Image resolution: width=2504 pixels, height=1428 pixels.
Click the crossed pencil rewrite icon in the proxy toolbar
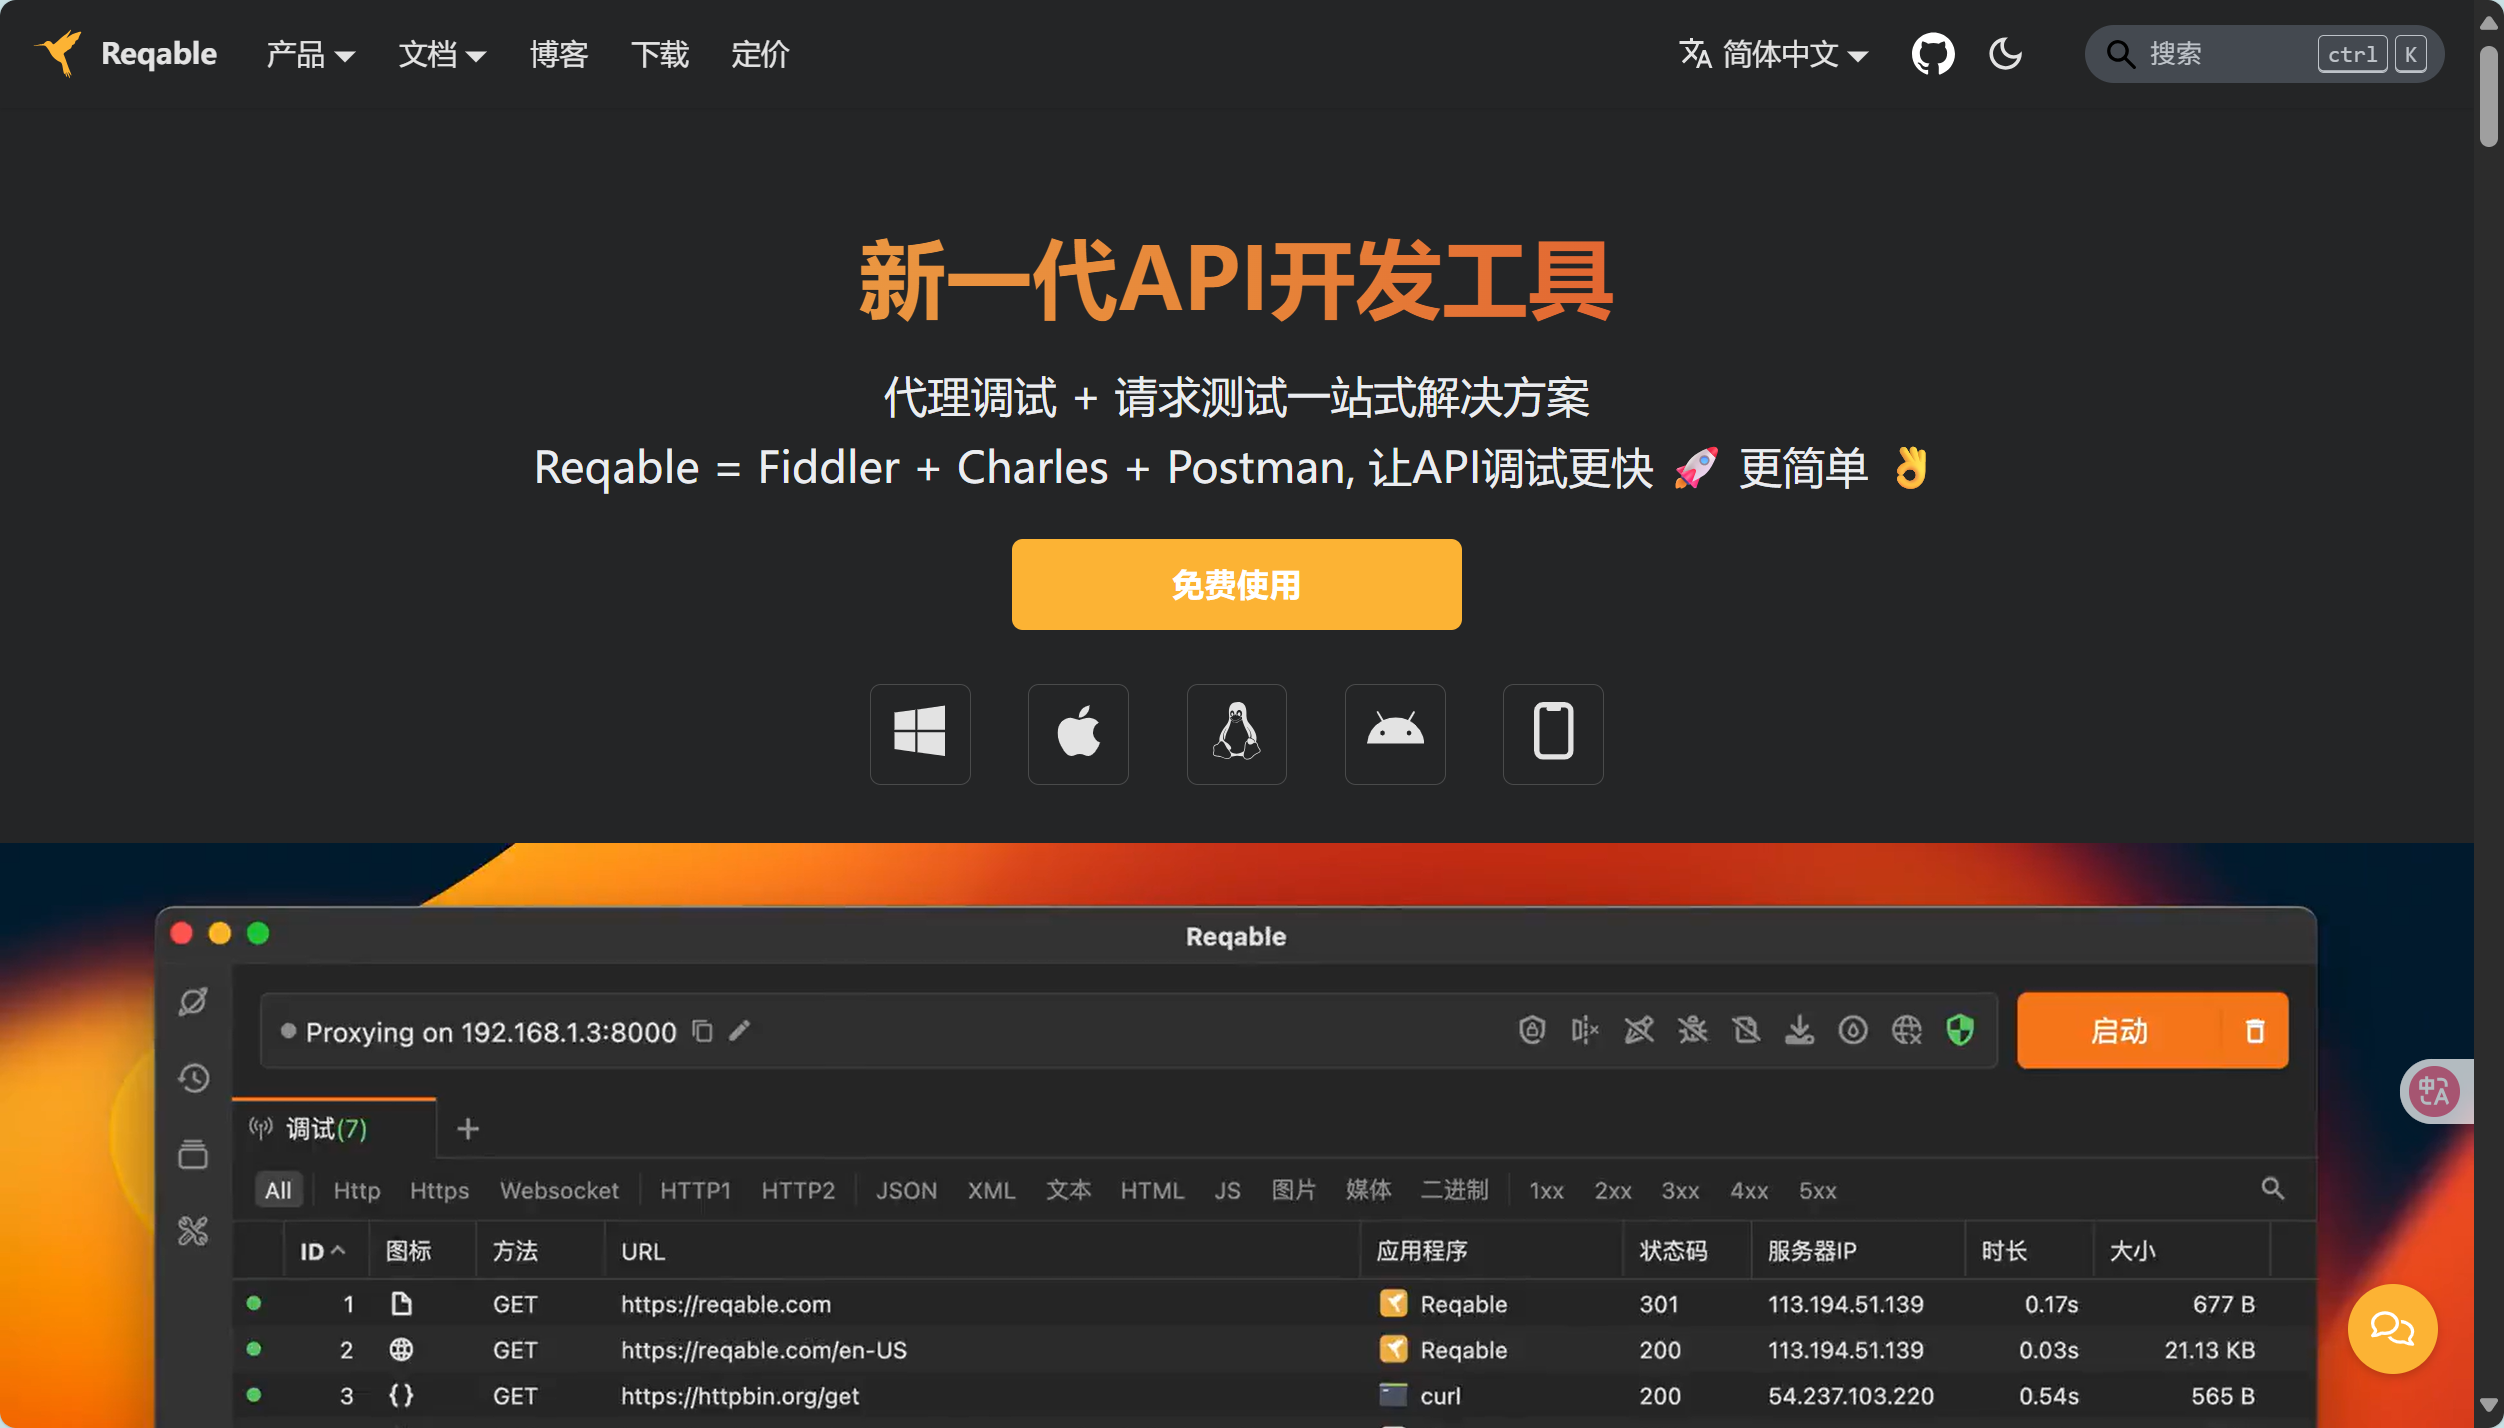(x=1639, y=1030)
